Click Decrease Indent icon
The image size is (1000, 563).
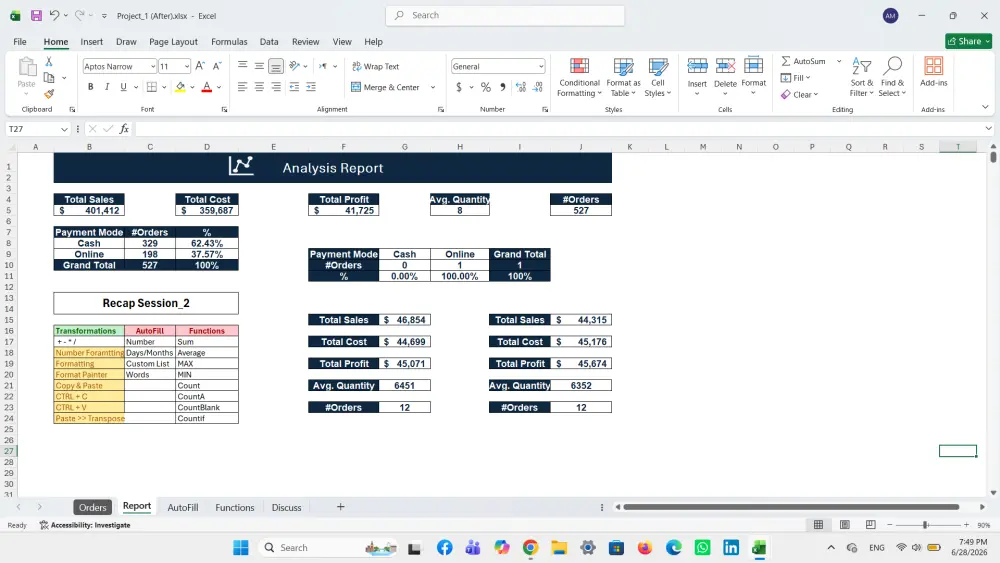[x=294, y=87]
